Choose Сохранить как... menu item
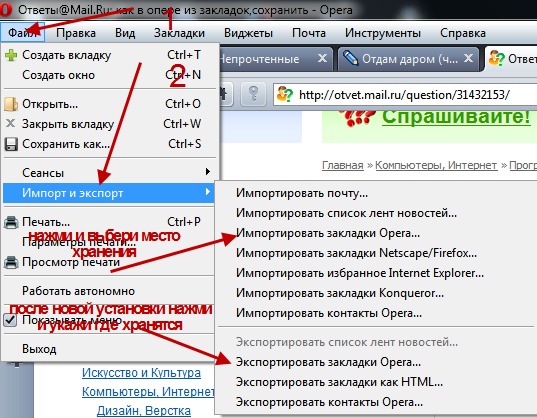The image size is (537, 418). 110,144
